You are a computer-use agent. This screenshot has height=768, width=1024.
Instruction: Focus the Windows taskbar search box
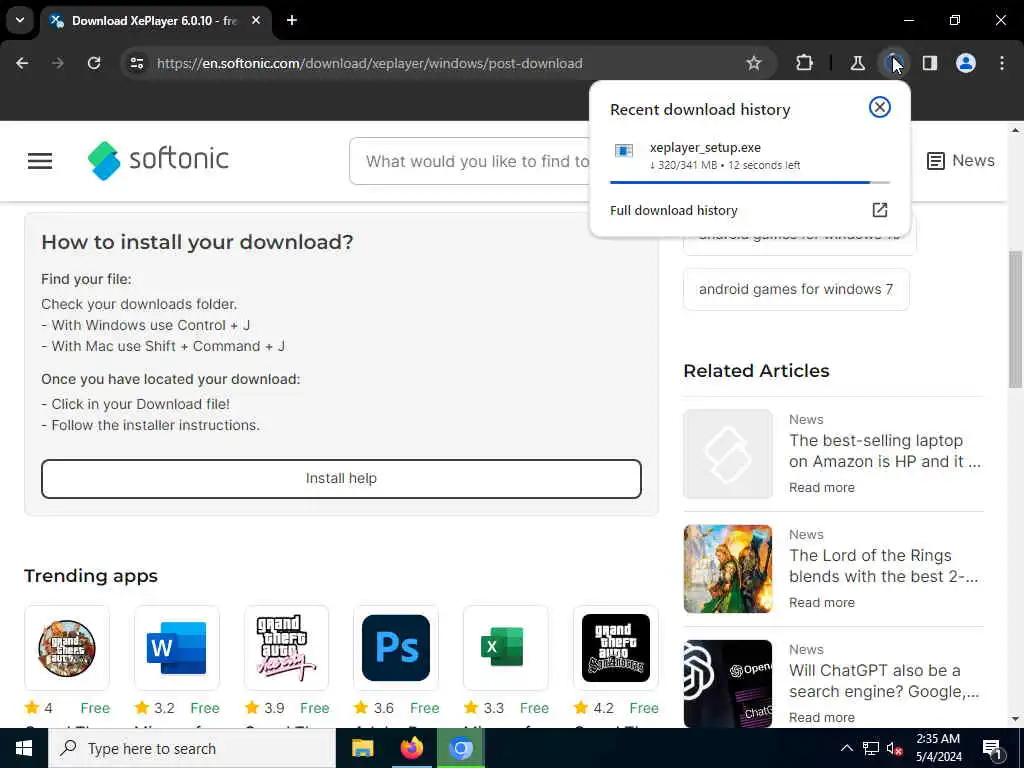[191, 748]
